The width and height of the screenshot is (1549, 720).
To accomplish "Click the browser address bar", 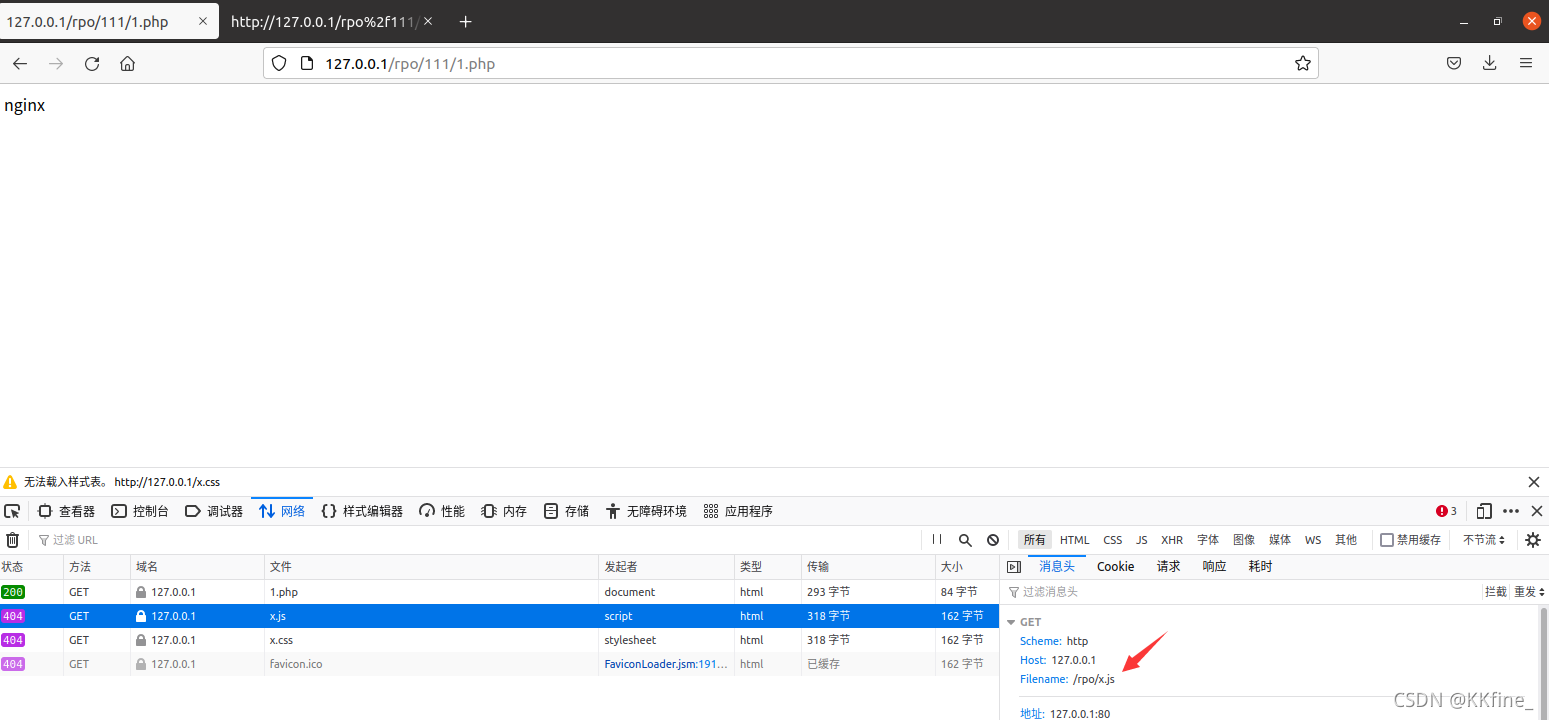I will 790,63.
